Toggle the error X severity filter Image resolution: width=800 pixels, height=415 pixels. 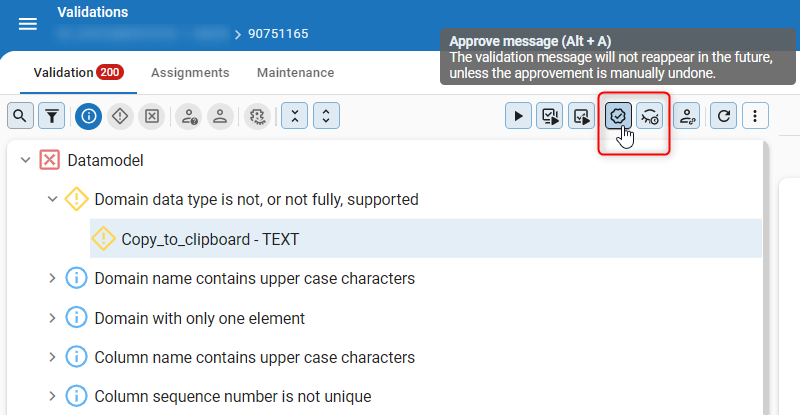click(x=152, y=116)
